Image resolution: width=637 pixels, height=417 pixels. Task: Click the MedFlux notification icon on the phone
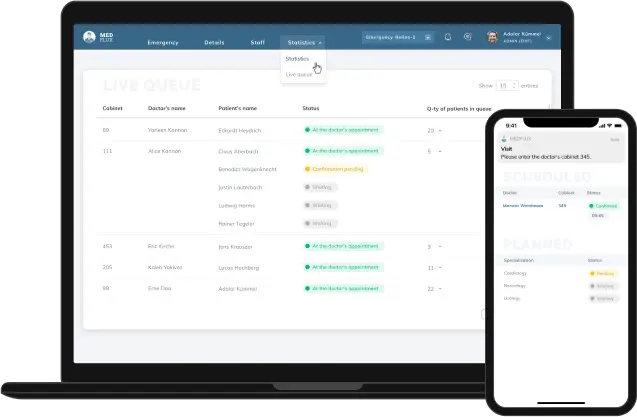505,140
